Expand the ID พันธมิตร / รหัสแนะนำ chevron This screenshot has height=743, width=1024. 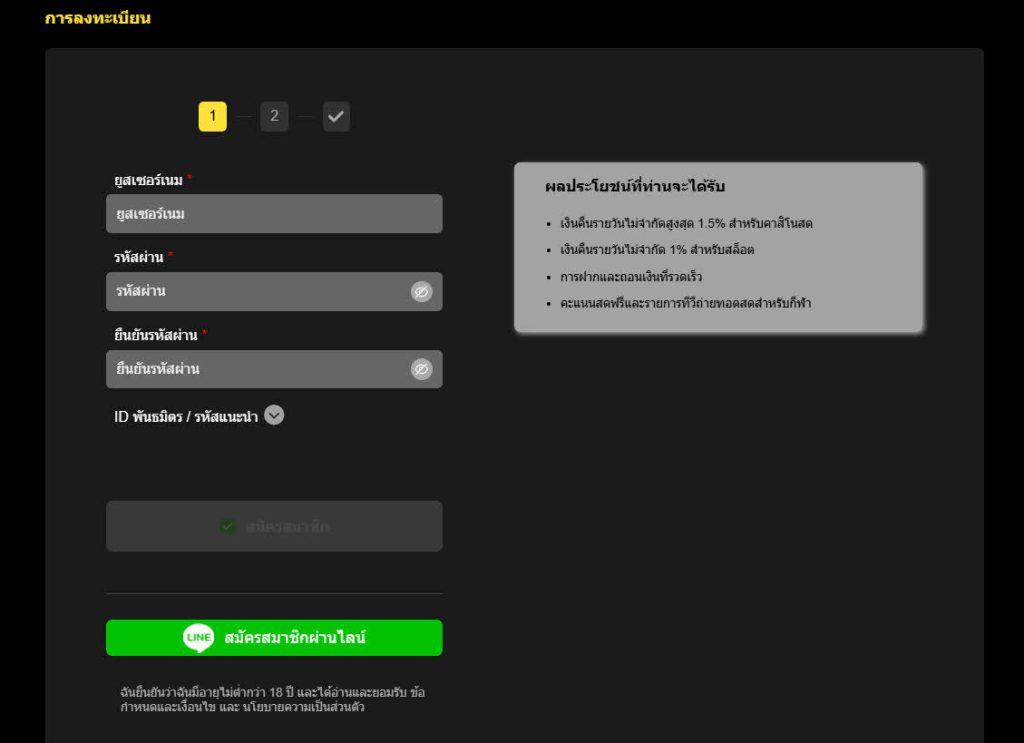point(274,416)
